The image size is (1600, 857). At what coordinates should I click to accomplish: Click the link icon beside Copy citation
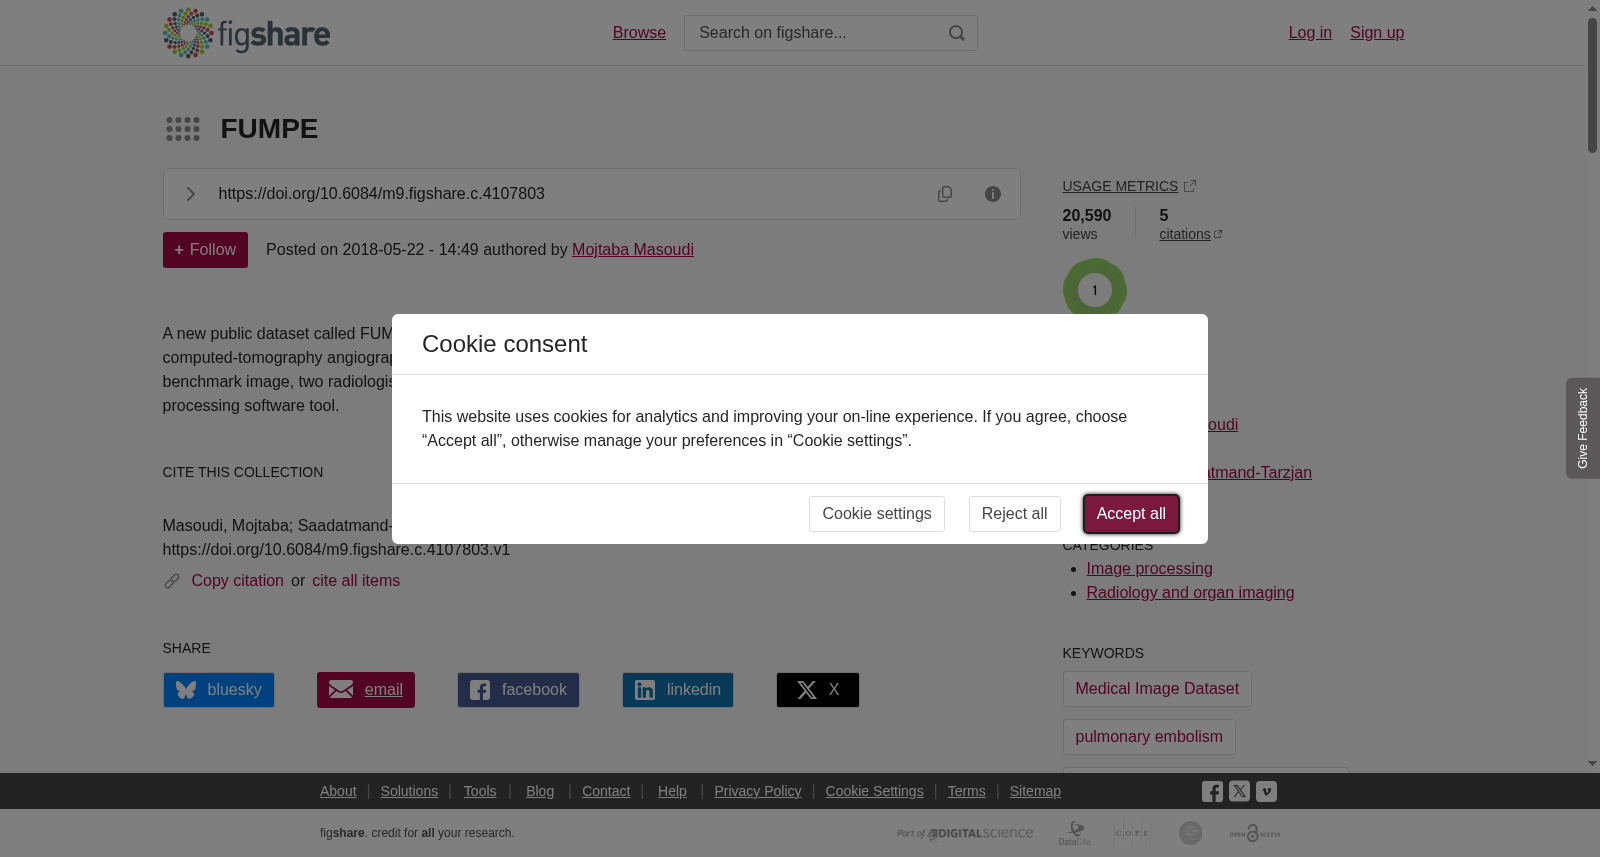tap(172, 581)
